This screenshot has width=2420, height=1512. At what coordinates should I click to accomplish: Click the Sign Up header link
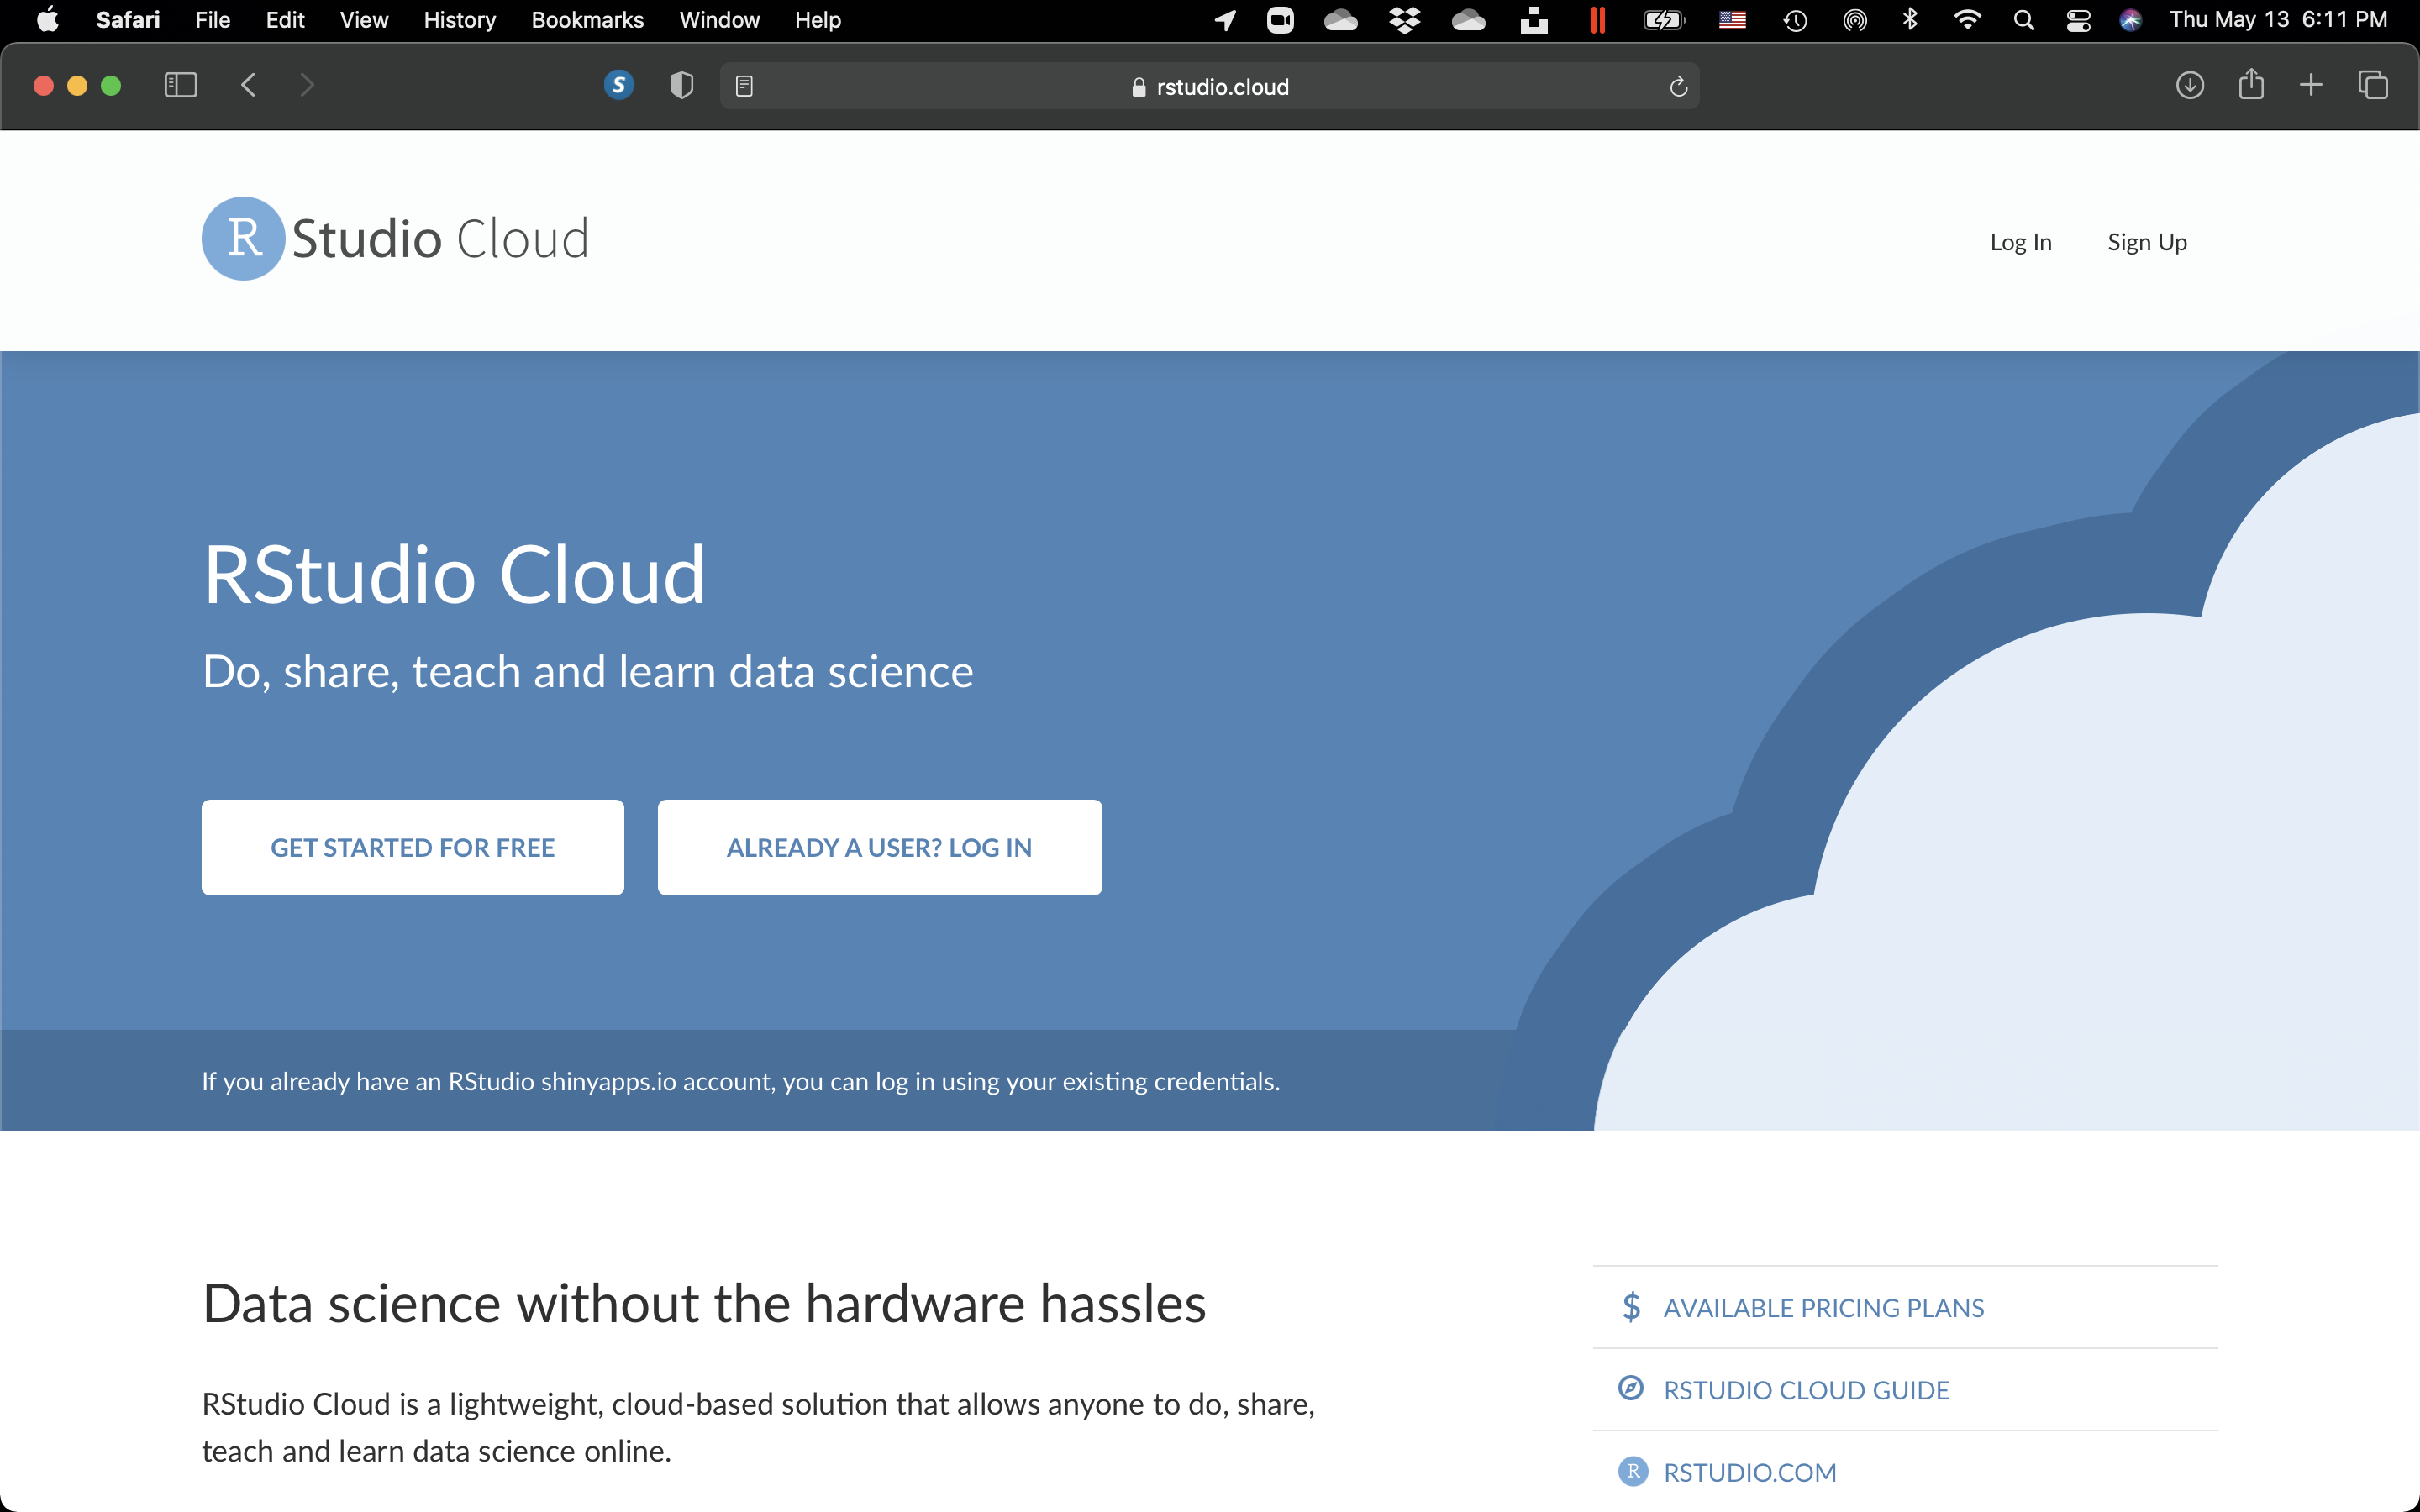[x=2147, y=242]
